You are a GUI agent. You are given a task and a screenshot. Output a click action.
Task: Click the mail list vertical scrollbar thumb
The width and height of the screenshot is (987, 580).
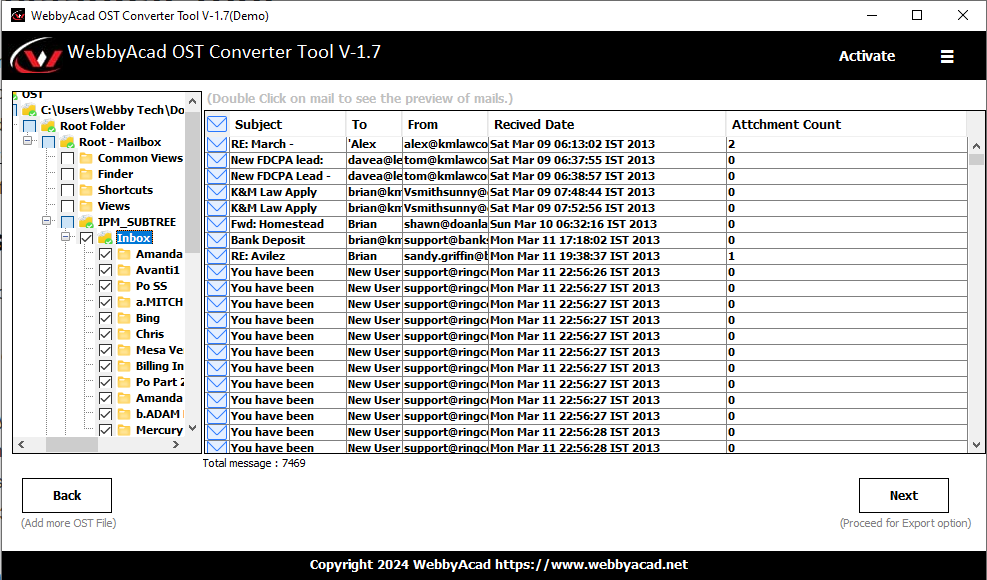coord(976,159)
